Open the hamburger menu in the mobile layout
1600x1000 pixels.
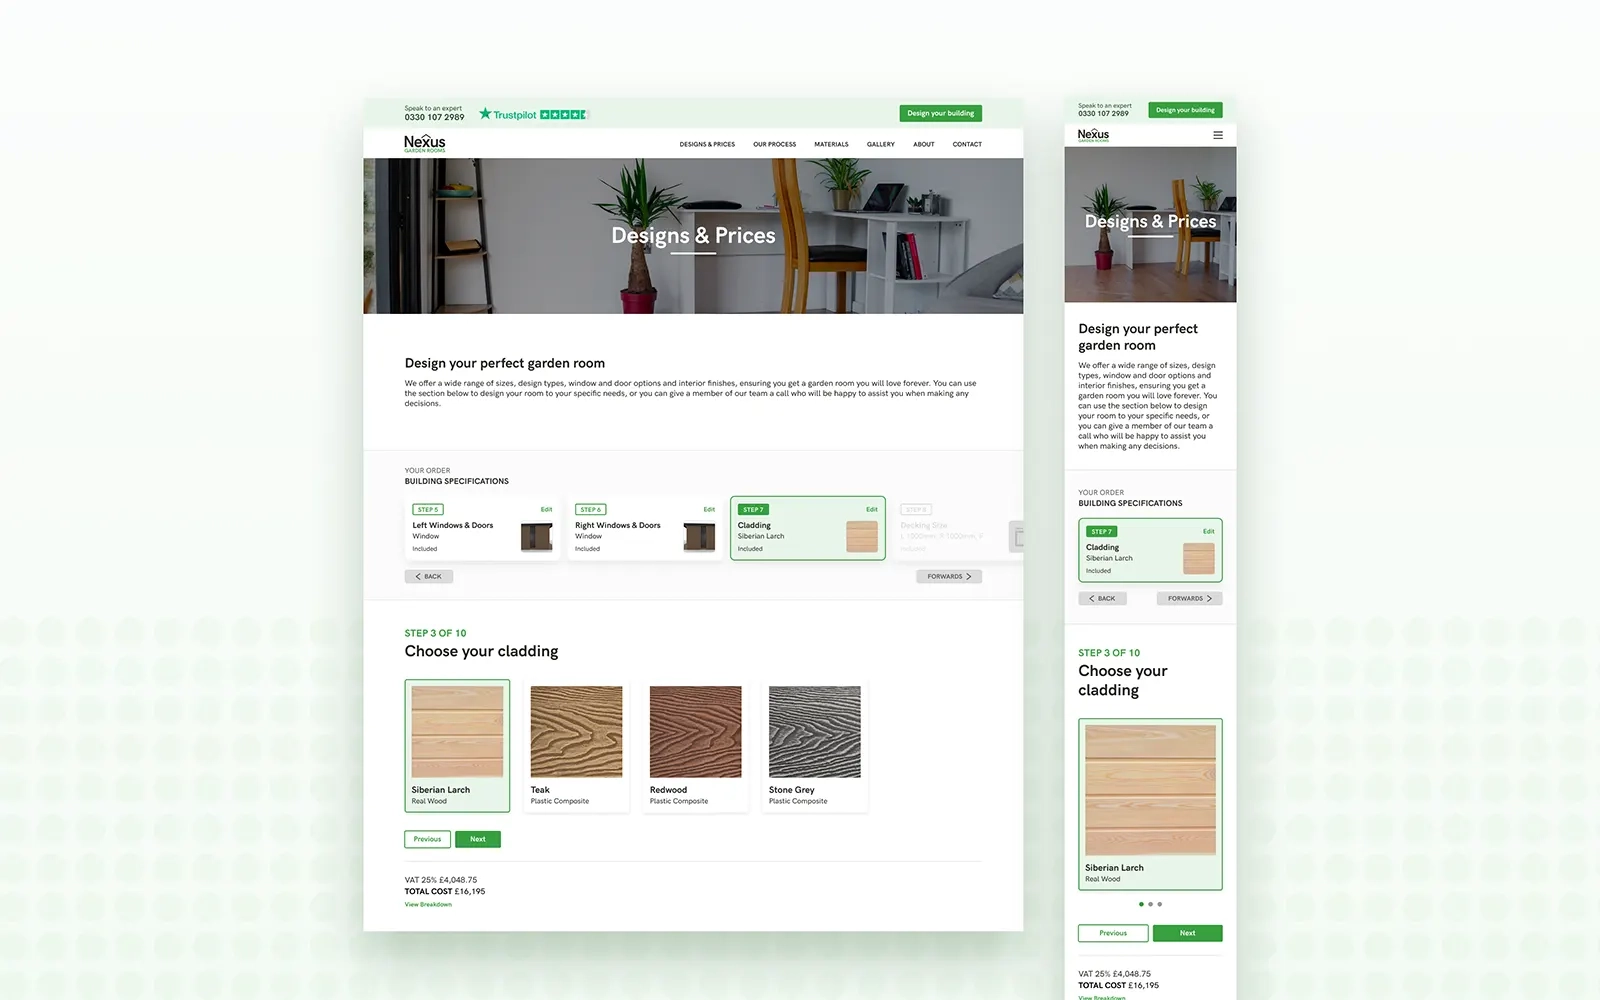tap(1217, 134)
